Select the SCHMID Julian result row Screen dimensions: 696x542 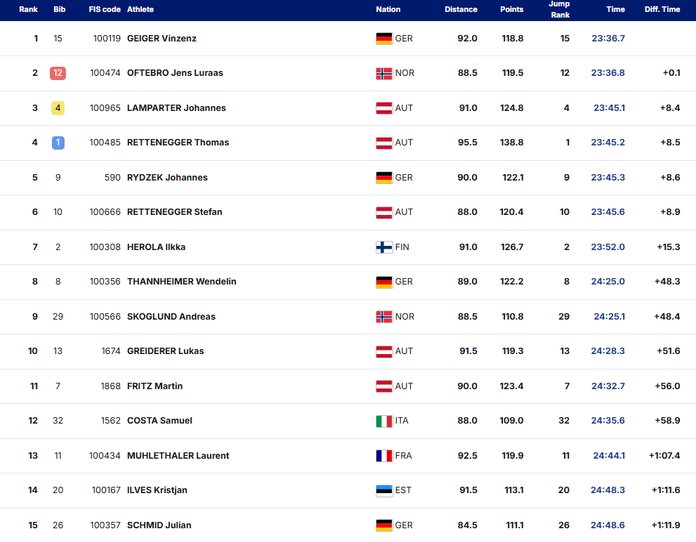(x=348, y=525)
